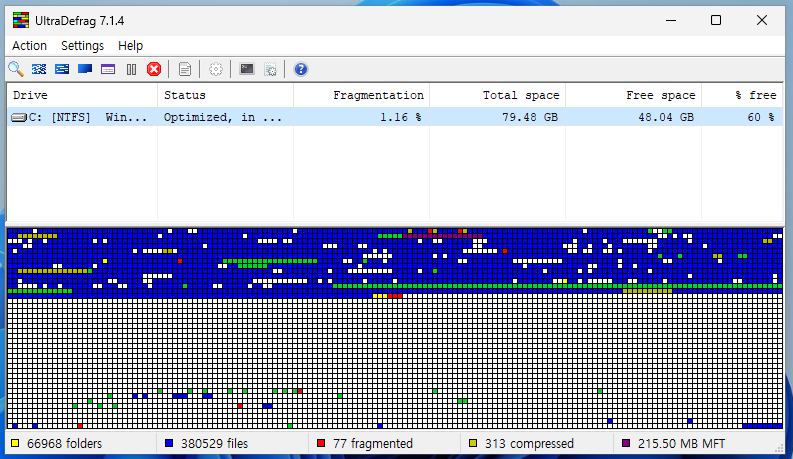Click the '66968 folders' status text
This screenshot has height=459, width=793.
[64, 444]
